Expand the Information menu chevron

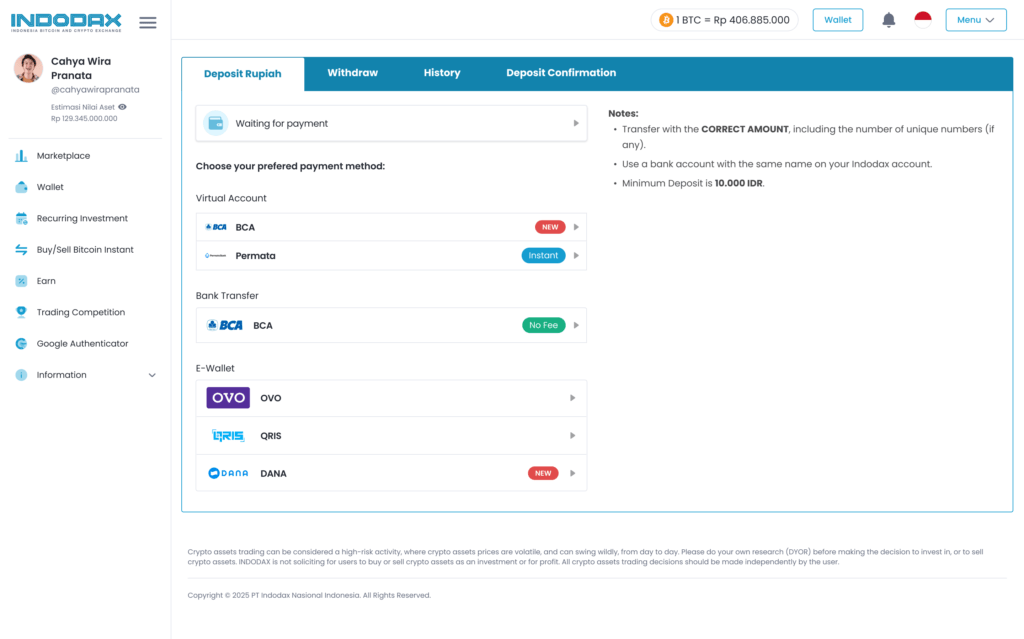coord(152,376)
